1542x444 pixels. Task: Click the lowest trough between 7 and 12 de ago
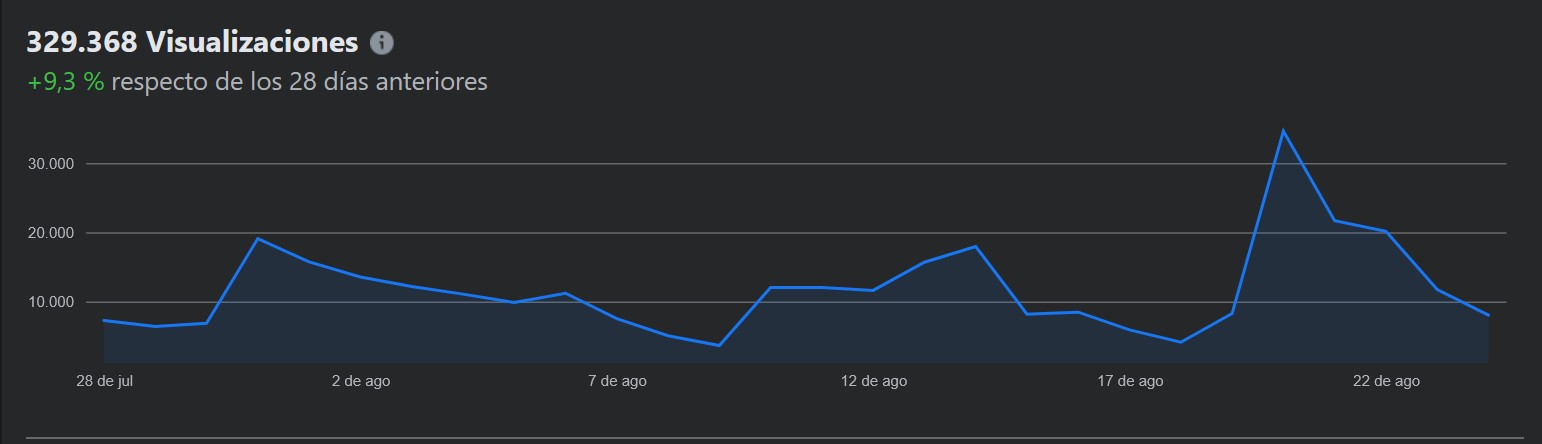(718, 345)
